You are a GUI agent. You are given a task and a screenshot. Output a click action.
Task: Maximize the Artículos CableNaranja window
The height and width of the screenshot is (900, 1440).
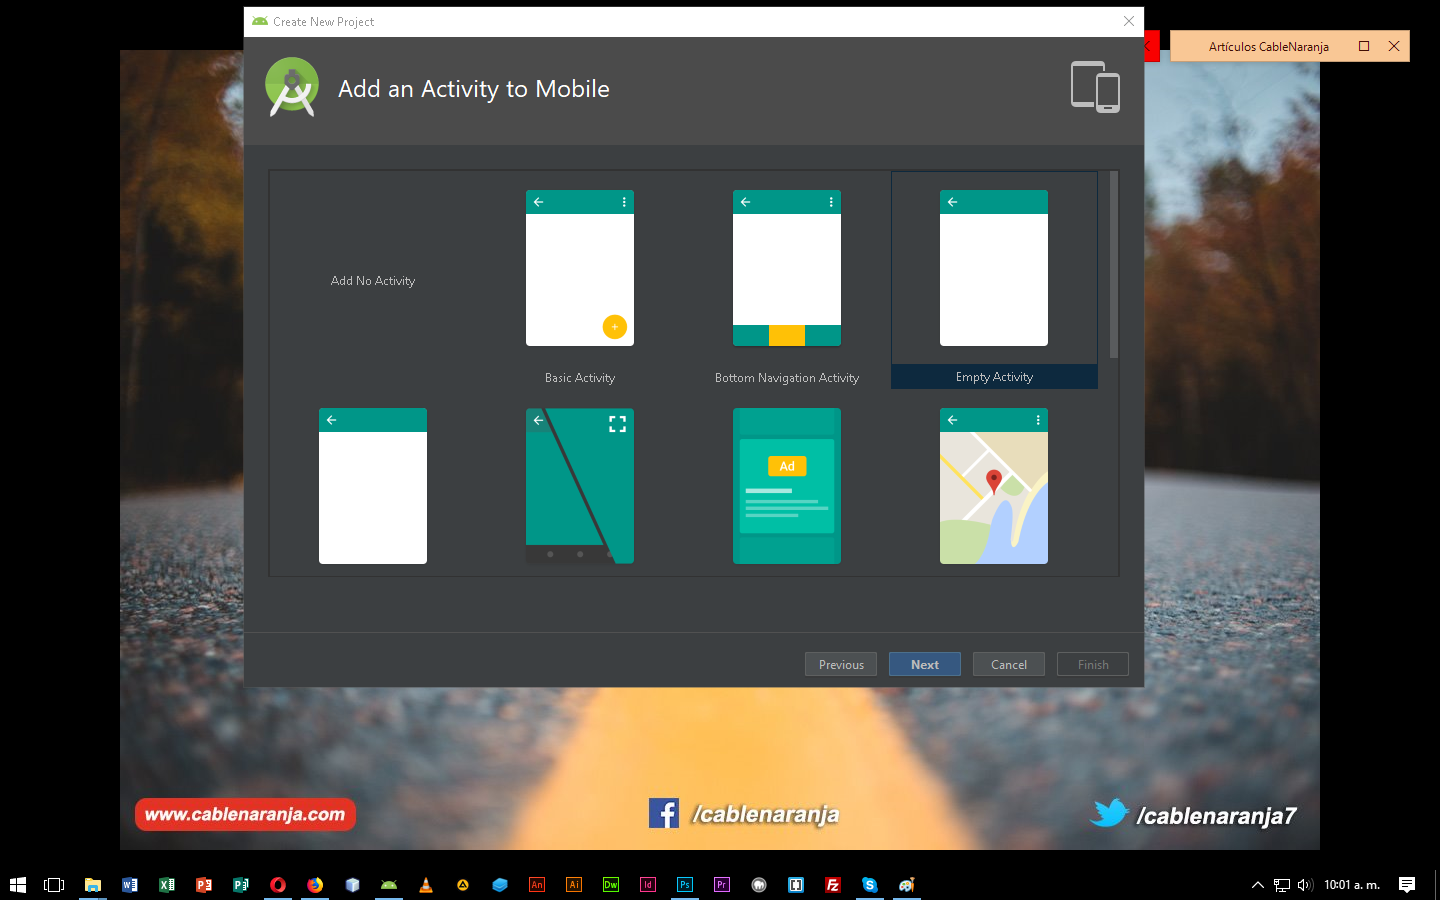pos(1364,46)
